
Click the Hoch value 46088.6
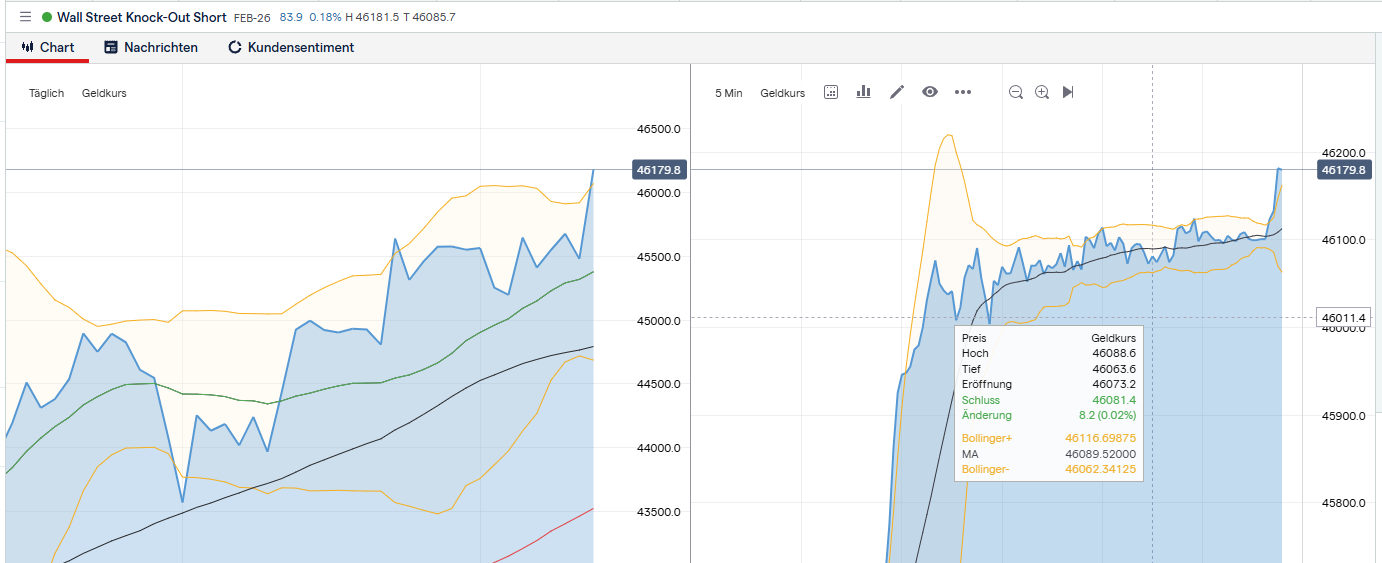[x=1114, y=353]
